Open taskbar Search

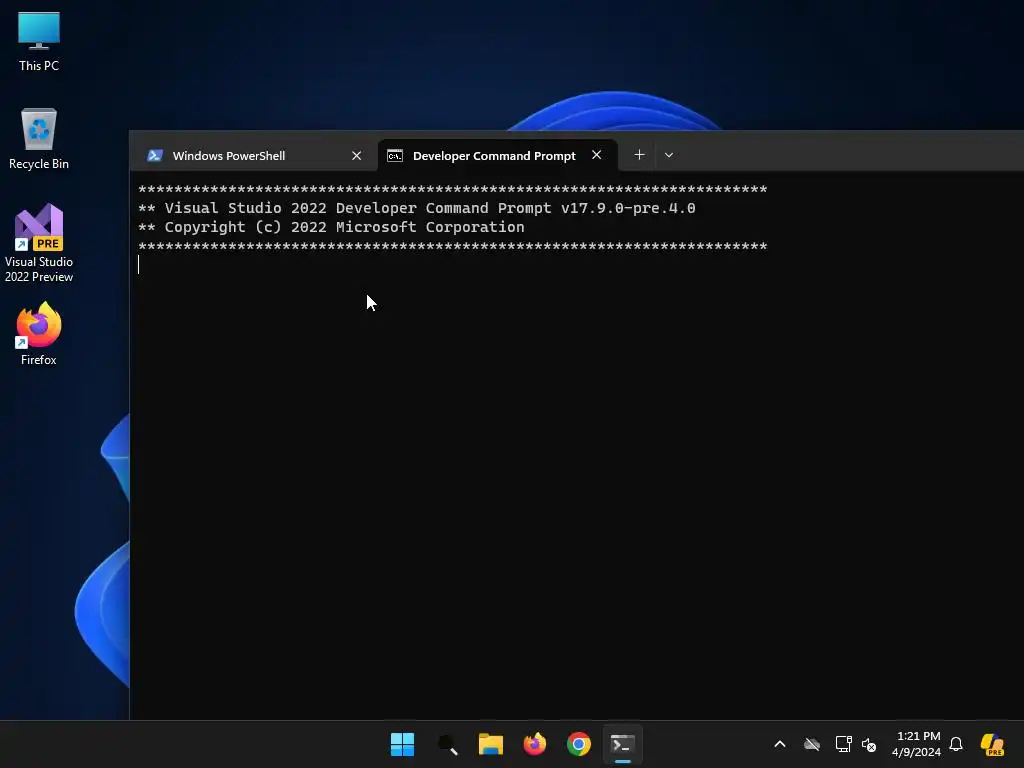pos(447,744)
